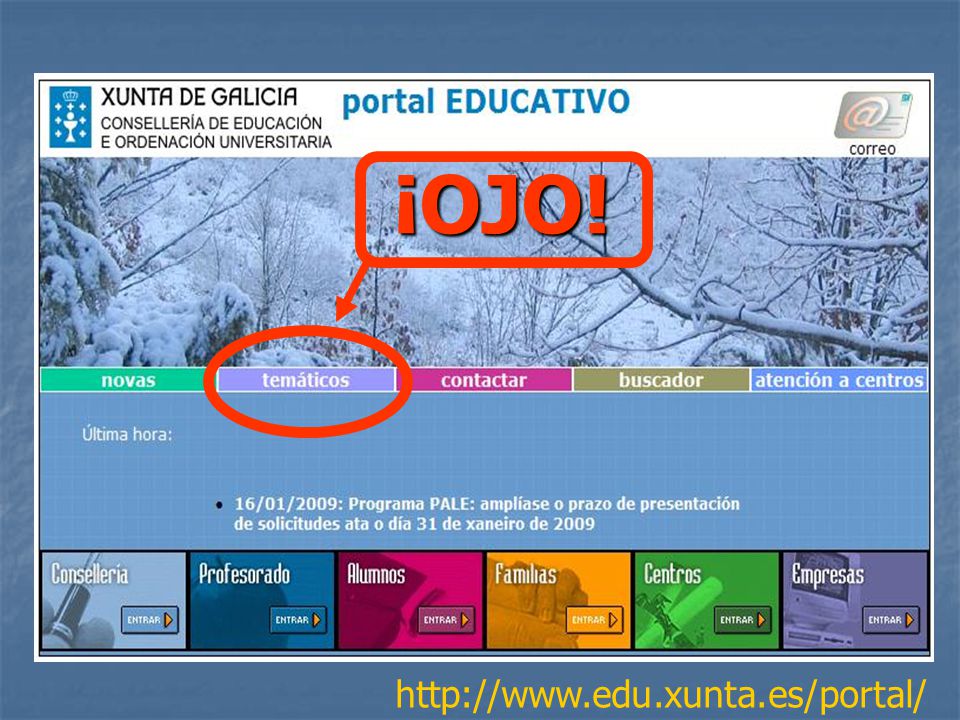Click ENTRAR in the Profesorado panel

click(x=298, y=620)
